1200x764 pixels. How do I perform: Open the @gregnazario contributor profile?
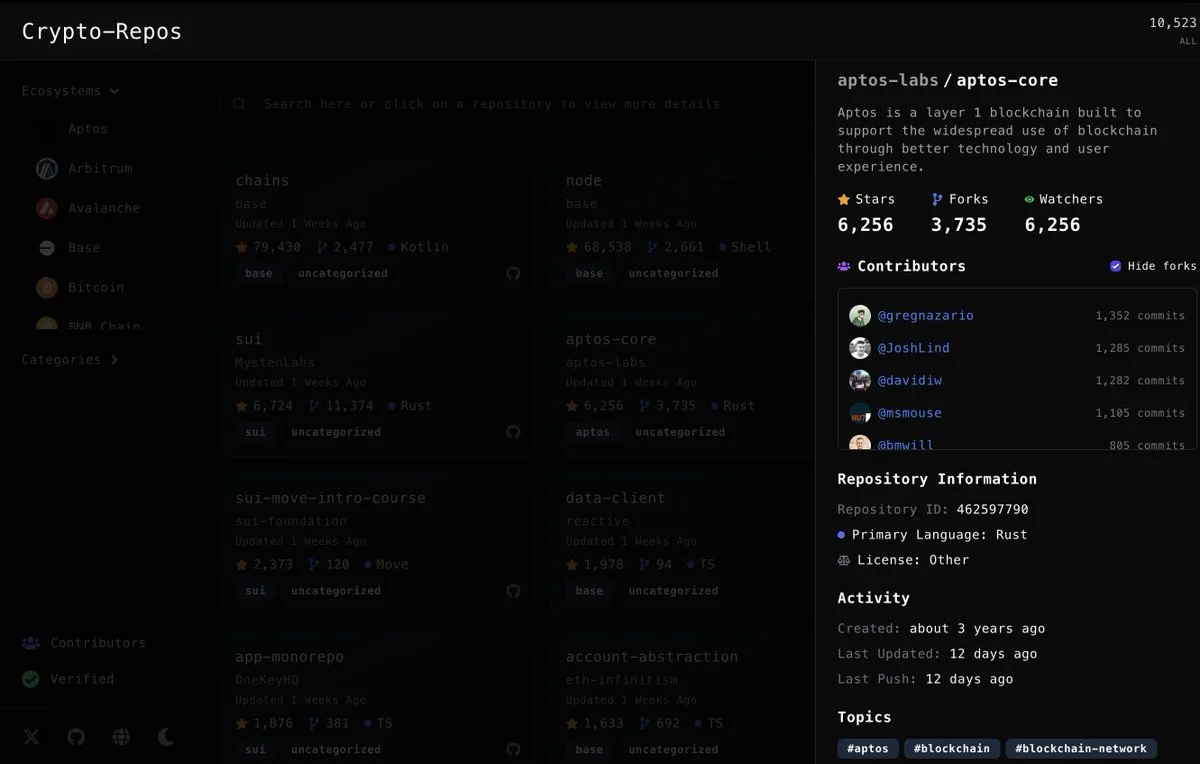click(925, 315)
